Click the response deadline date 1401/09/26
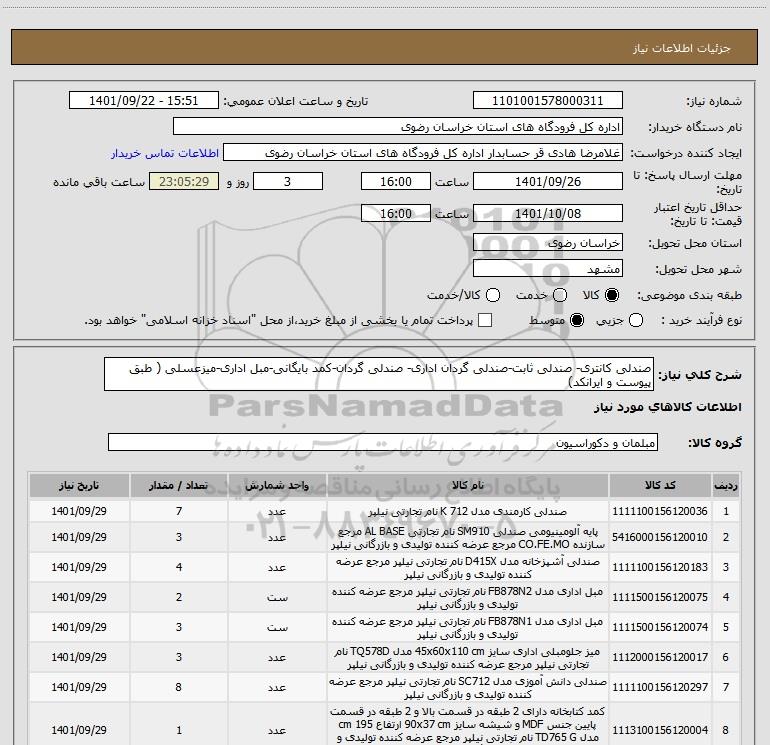 pyautogui.click(x=548, y=182)
